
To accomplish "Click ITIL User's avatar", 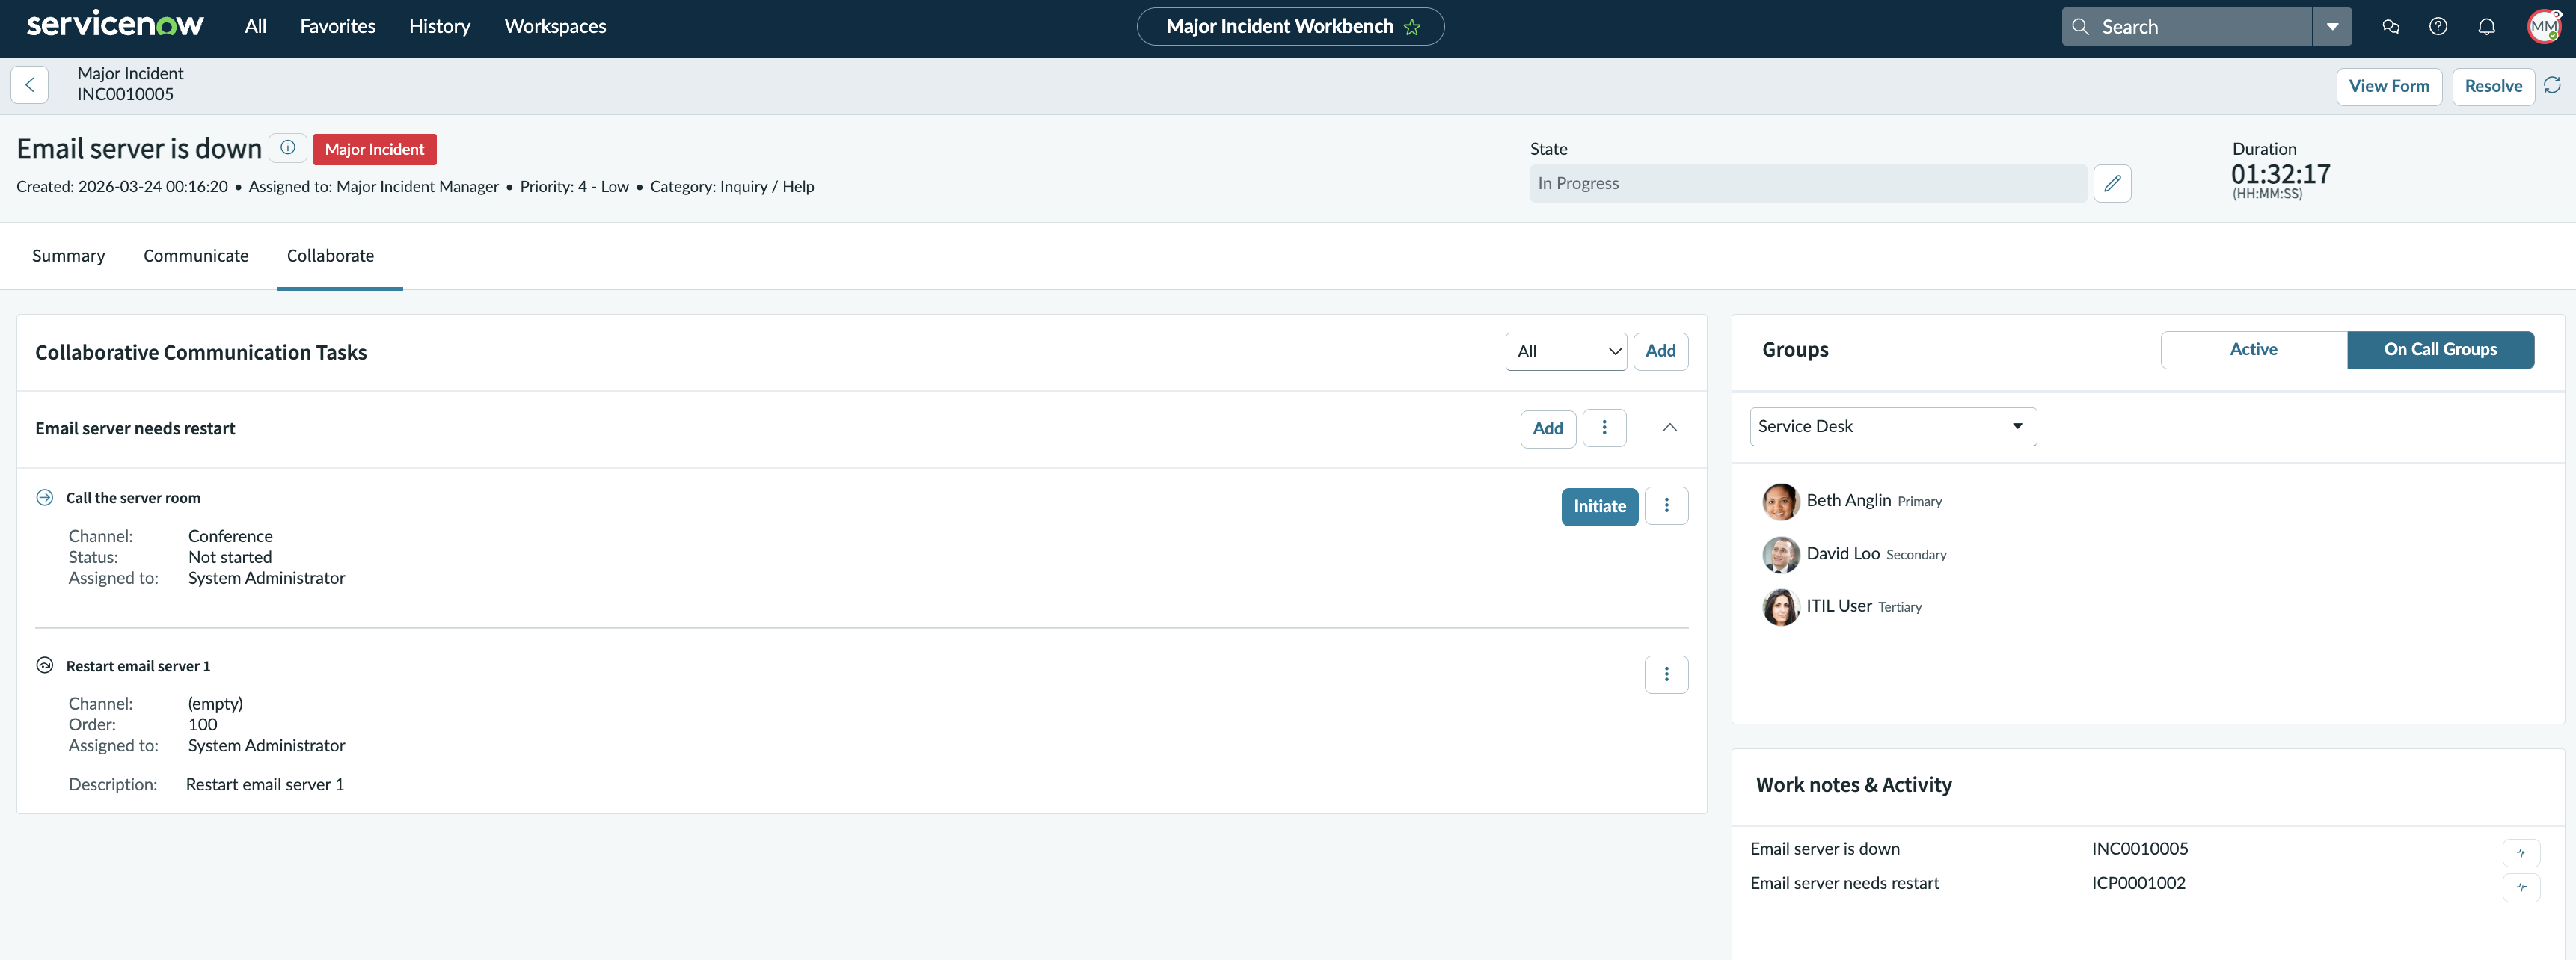I will click(1781, 607).
